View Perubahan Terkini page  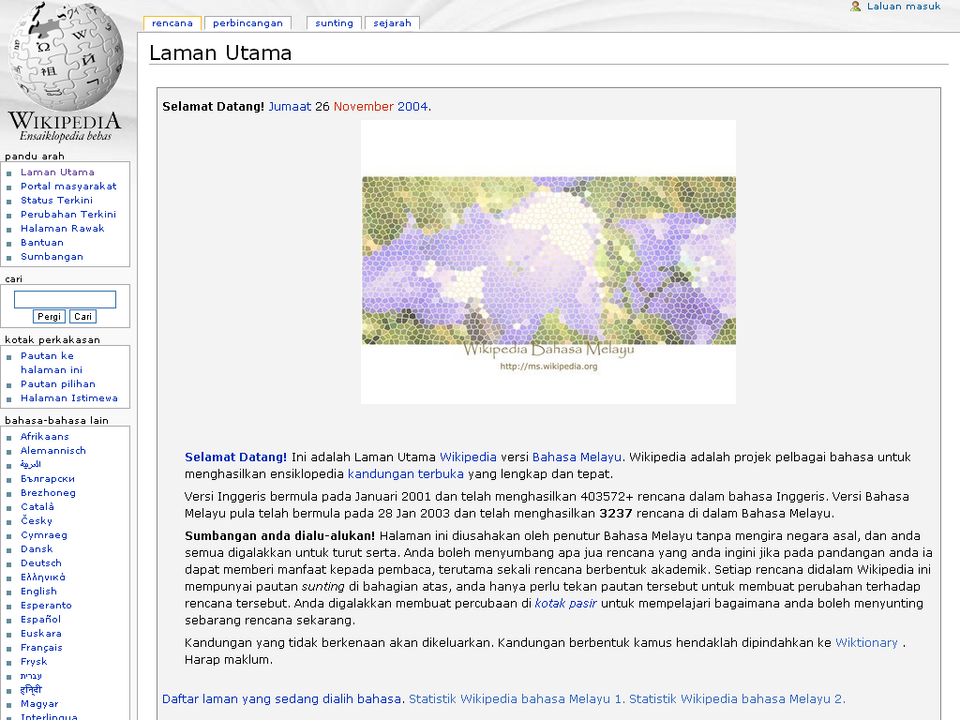coord(69,214)
